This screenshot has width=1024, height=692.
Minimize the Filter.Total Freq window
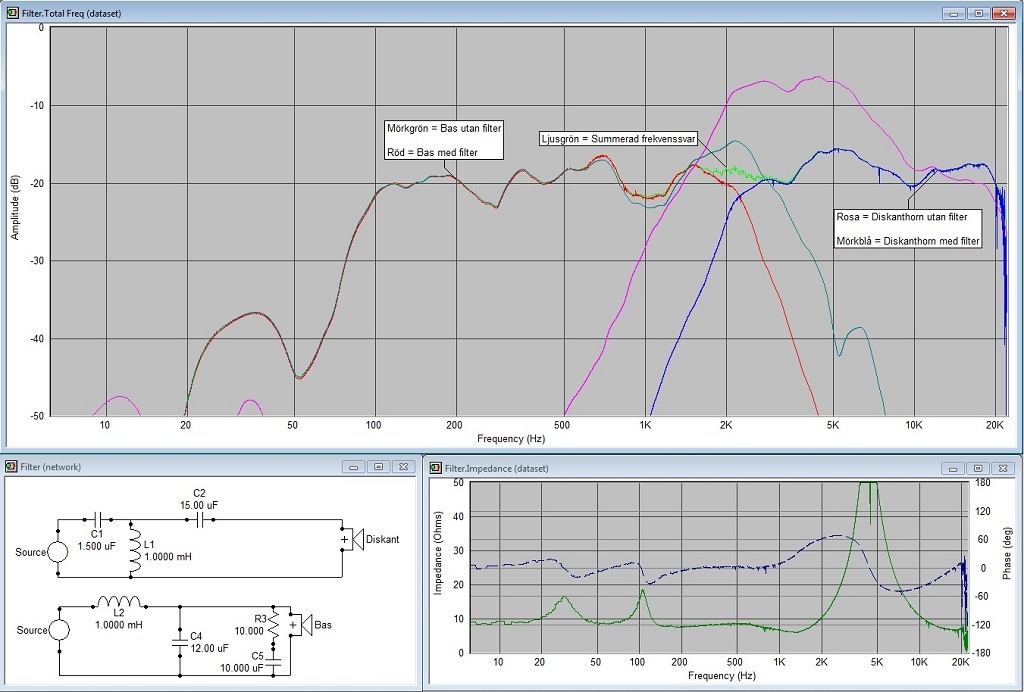click(954, 13)
